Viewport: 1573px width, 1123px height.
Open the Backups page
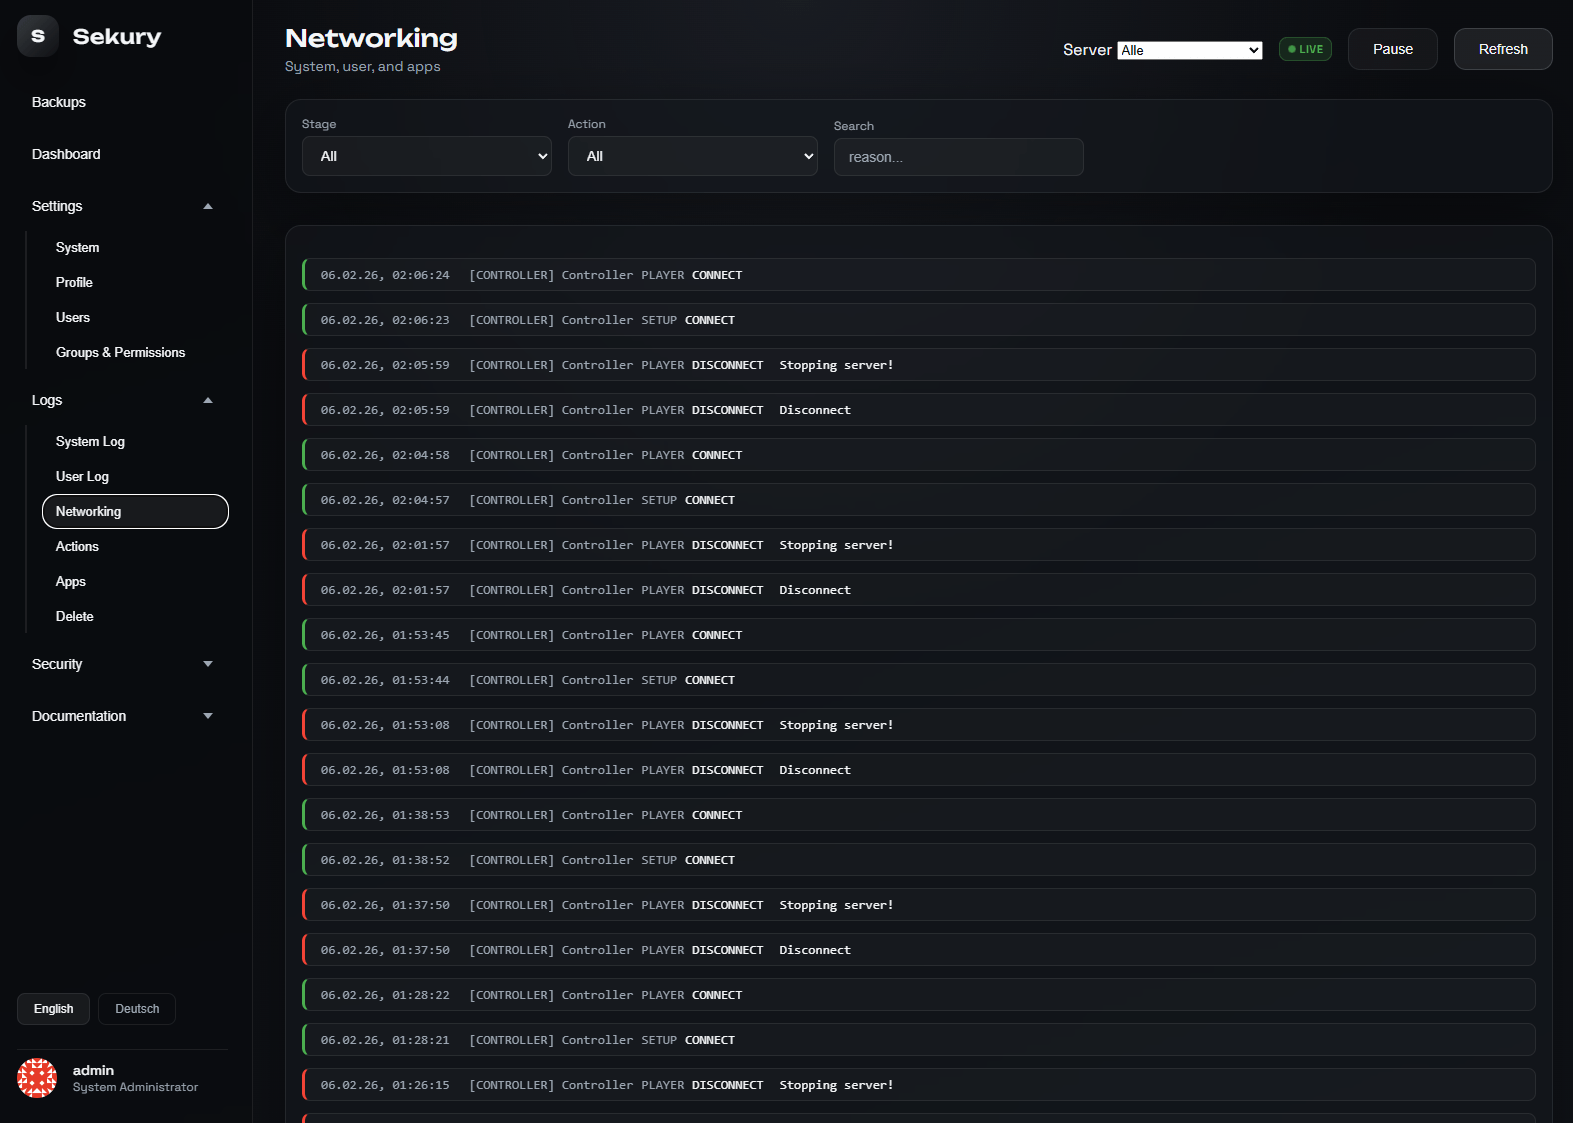(x=59, y=102)
